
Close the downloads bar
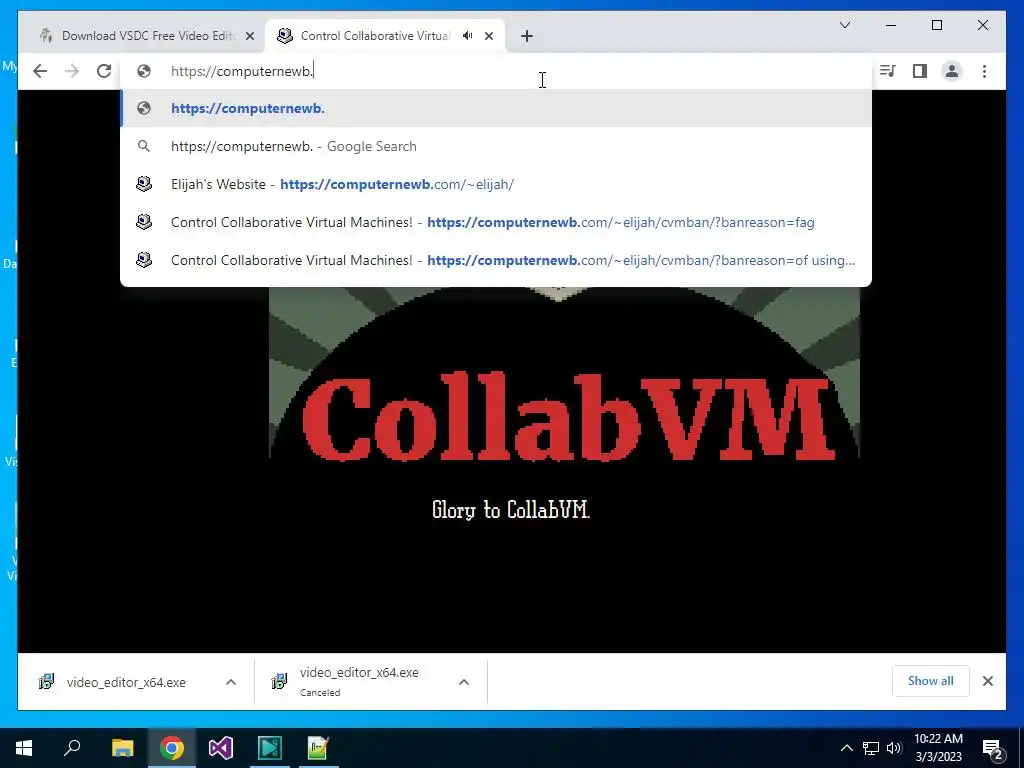(x=988, y=681)
